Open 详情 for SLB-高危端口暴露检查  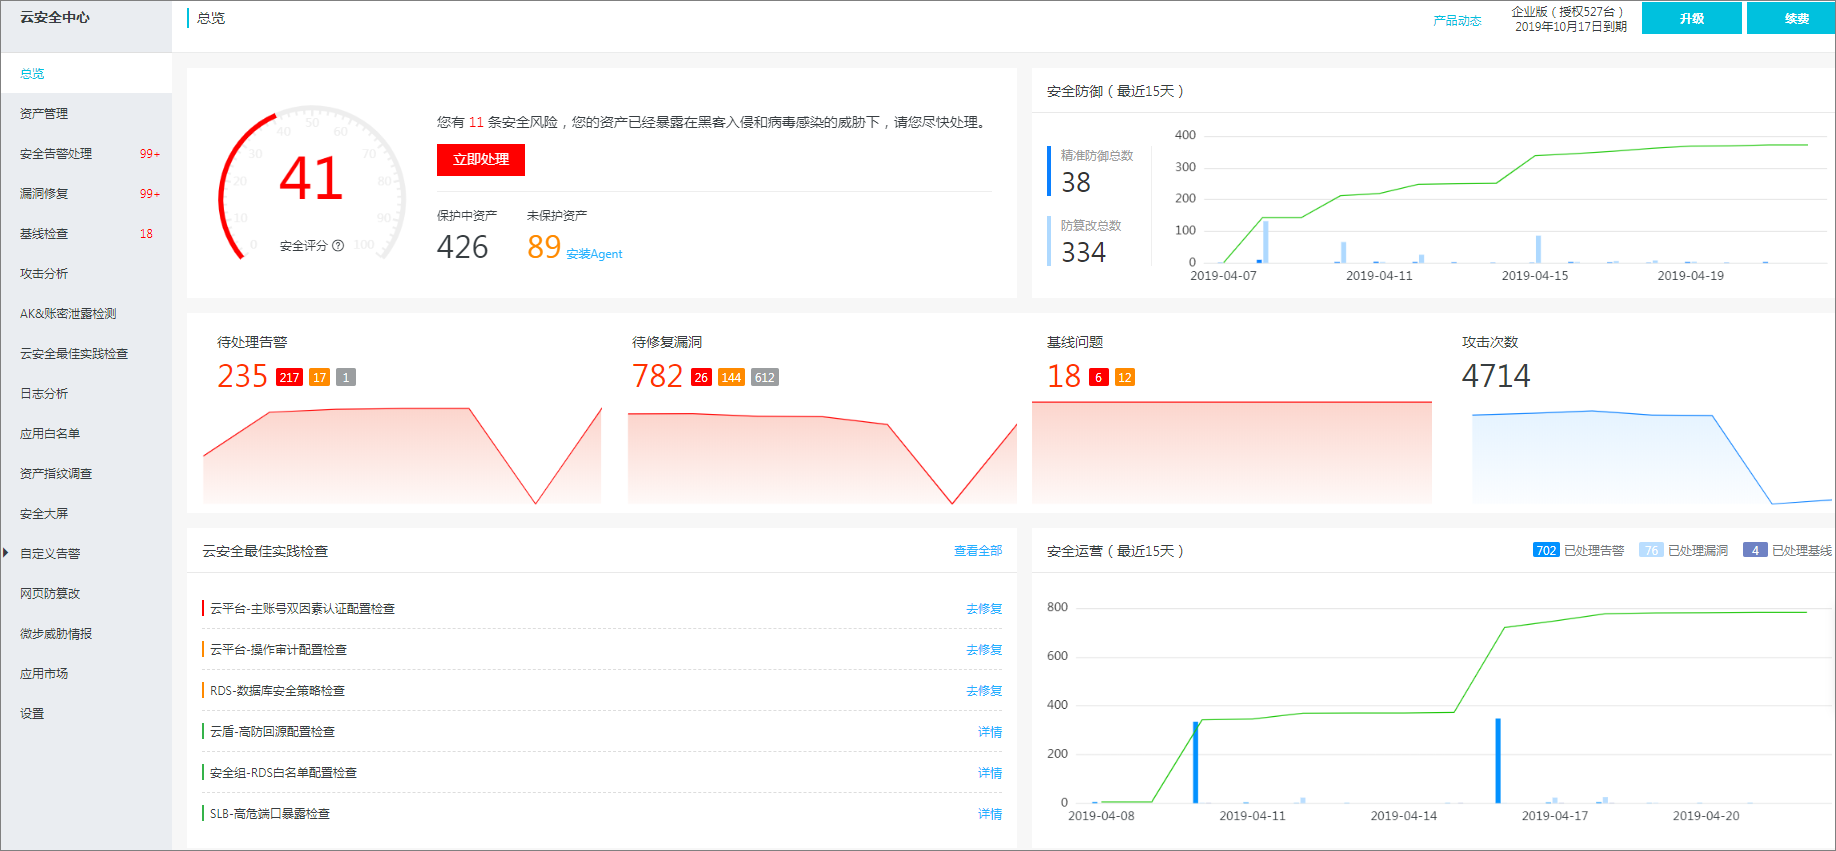[x=990, y=813]
